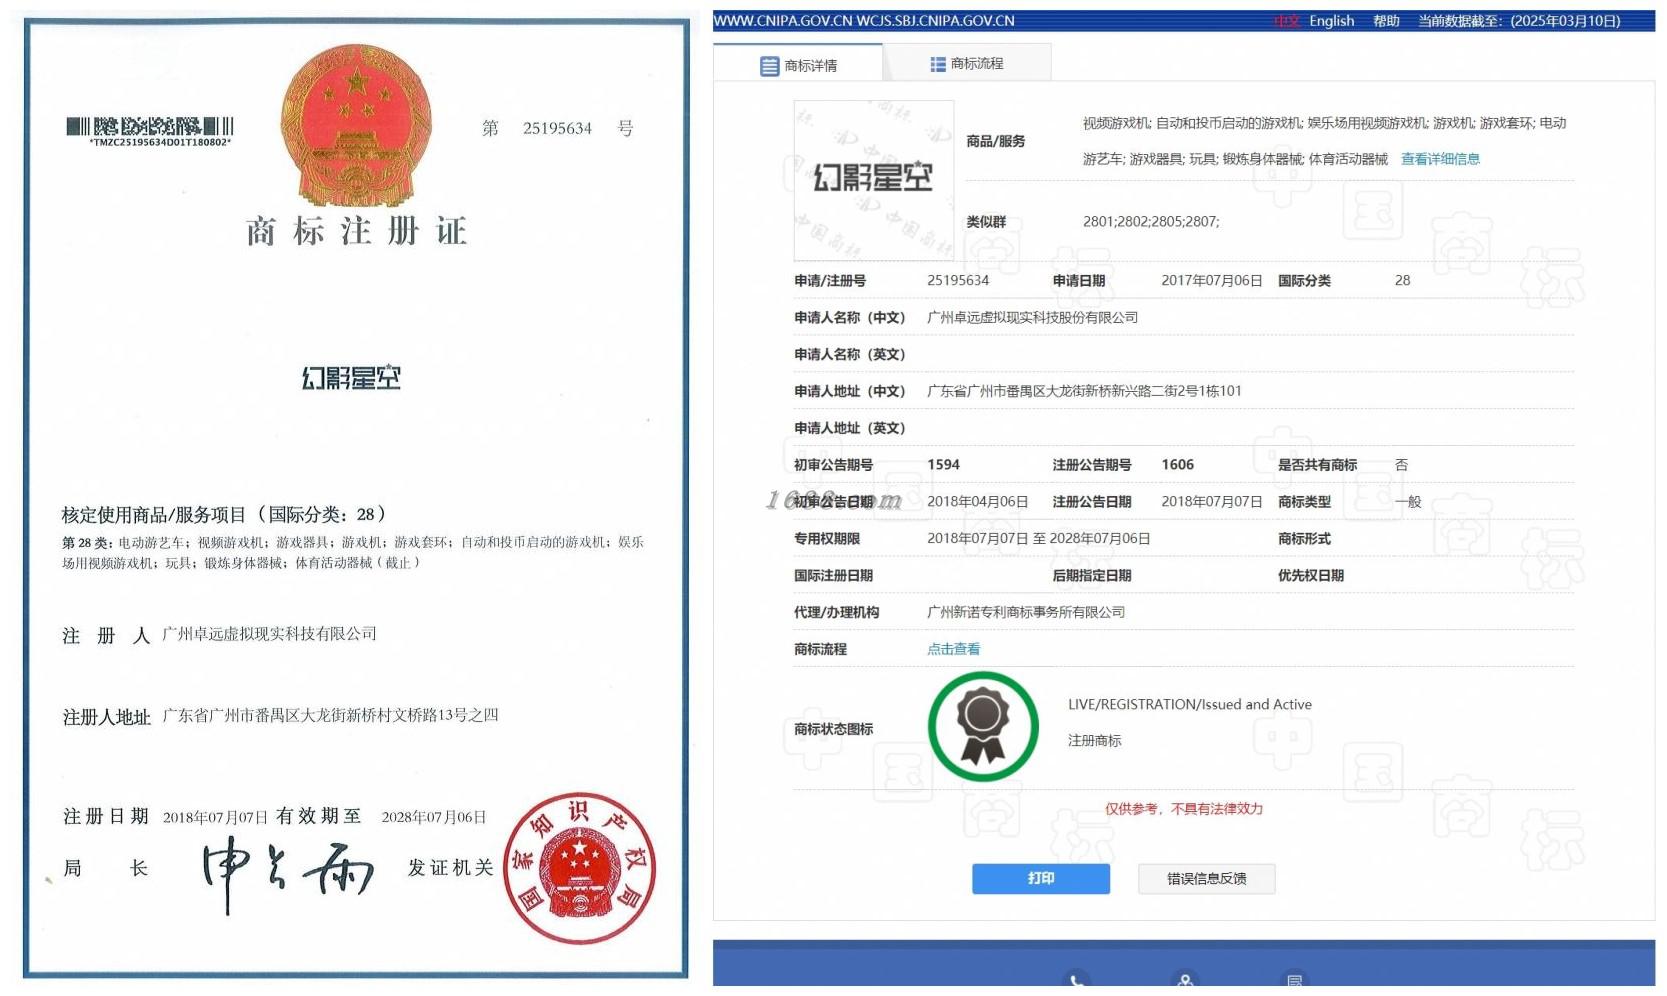Select the 是否共有商标 value 否
The height and width of the screenshot is (996, 1667).
(x=1401, y=465)
